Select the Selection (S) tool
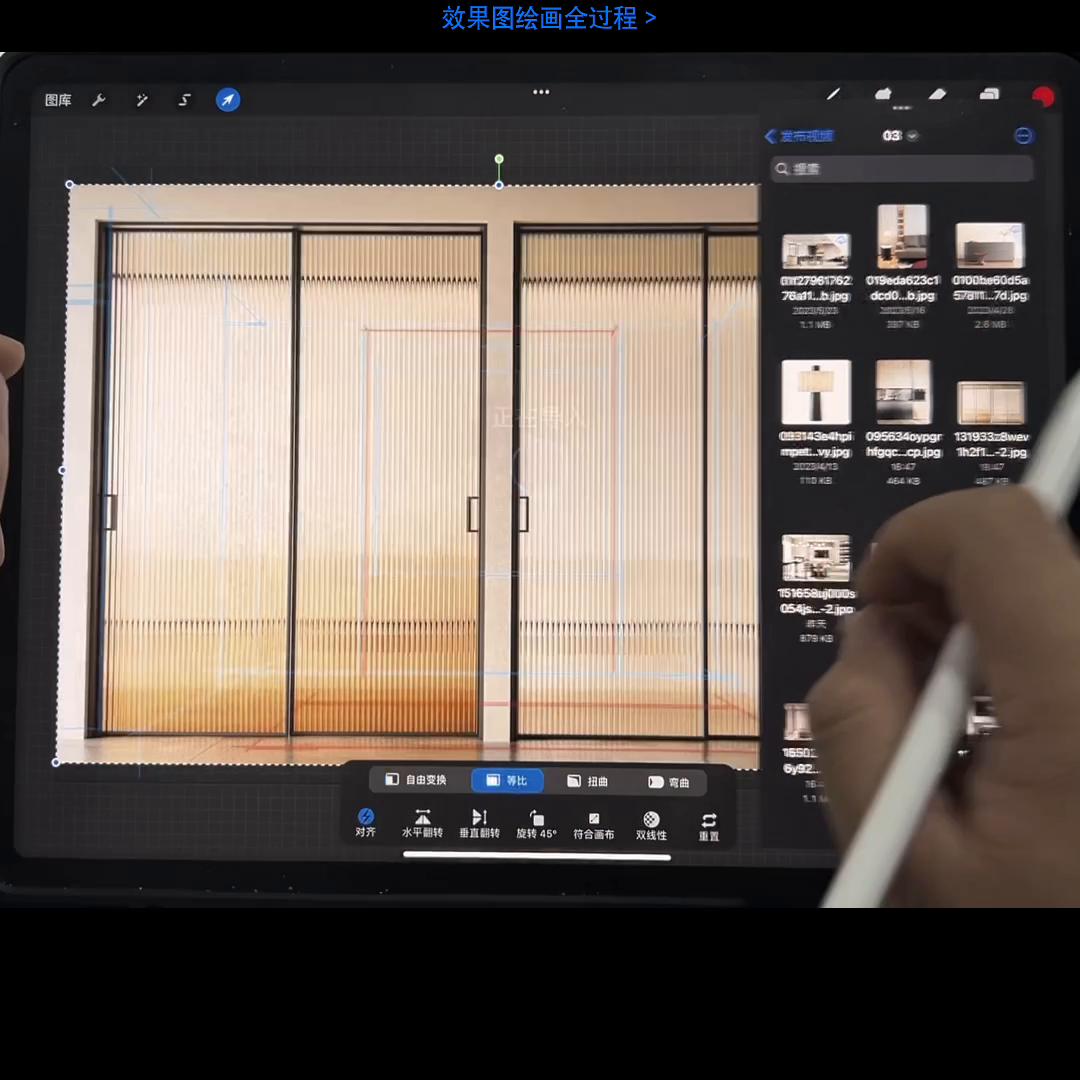1080x1080 pixels. pyautogui.click(x=184, y=99)
